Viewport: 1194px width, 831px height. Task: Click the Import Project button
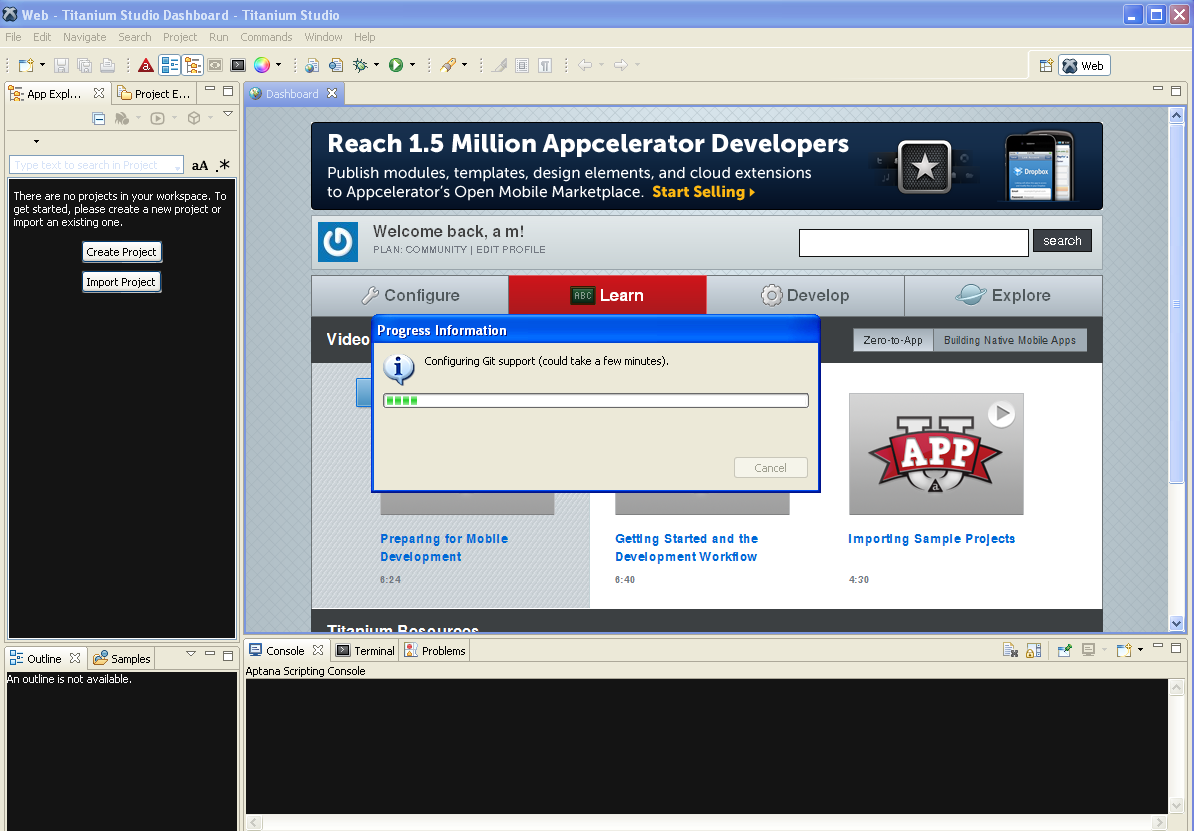[x=121, y=282]
